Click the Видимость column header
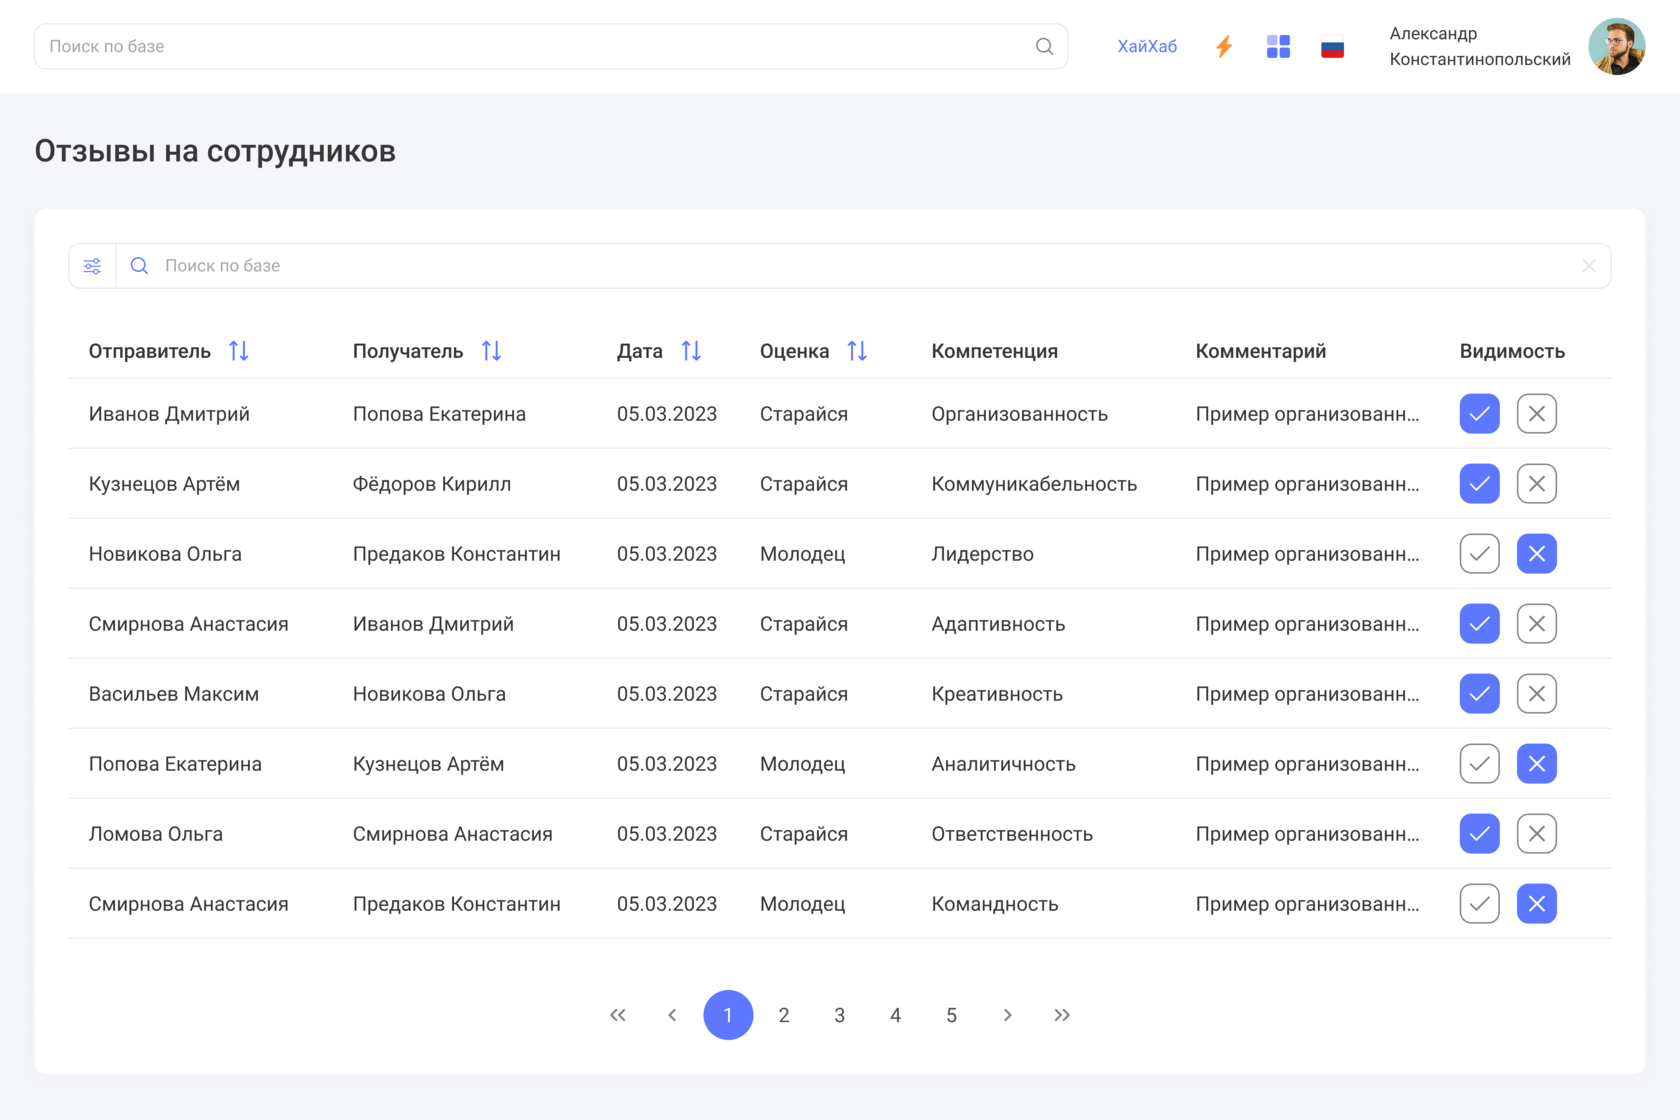Viewport: 1680px width, 1120px height. [1512, 351]
